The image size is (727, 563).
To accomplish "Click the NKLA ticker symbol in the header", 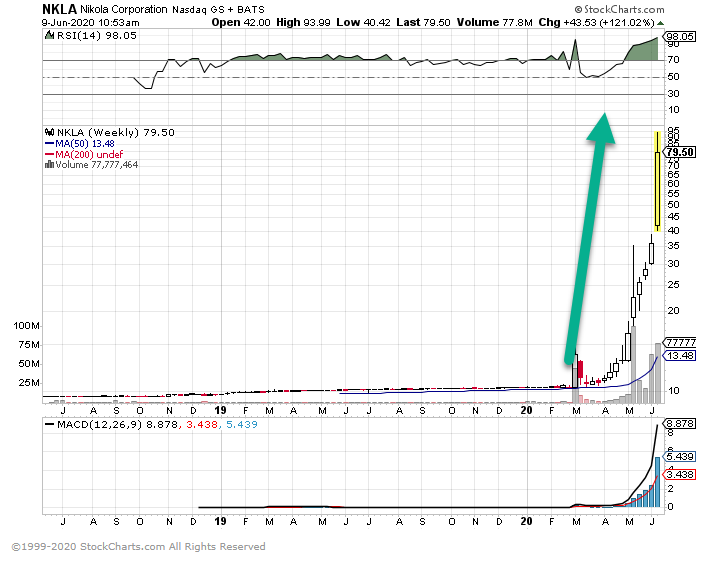I will coord(59,9).
